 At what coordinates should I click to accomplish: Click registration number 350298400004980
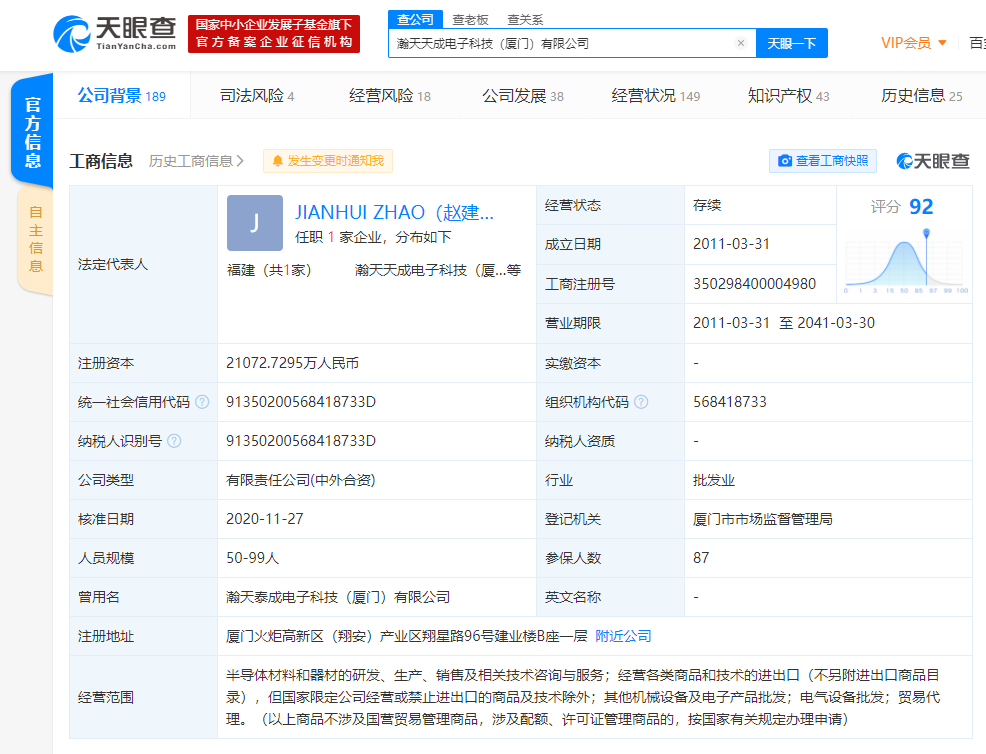coord(755,284)
